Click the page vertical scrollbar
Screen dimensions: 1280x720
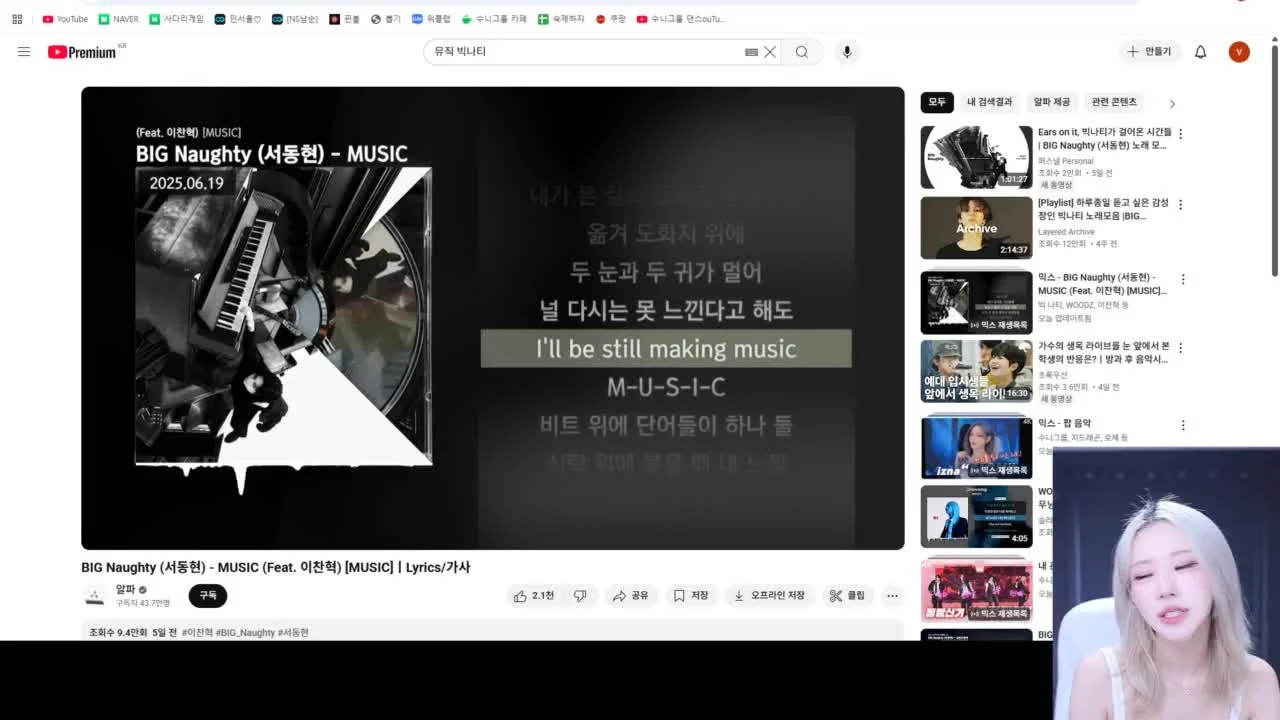(1274, 160)
